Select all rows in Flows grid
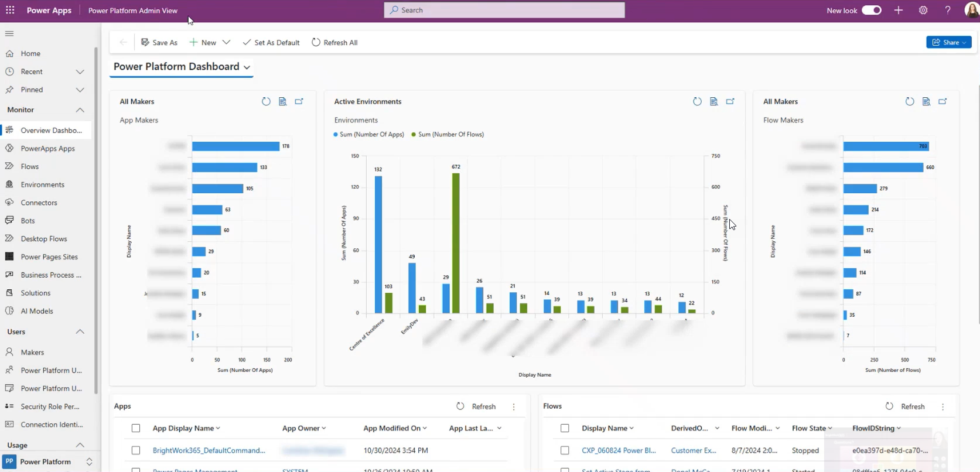Image resolution: width=980 pixels, height=472 pixels. point(565,427)
